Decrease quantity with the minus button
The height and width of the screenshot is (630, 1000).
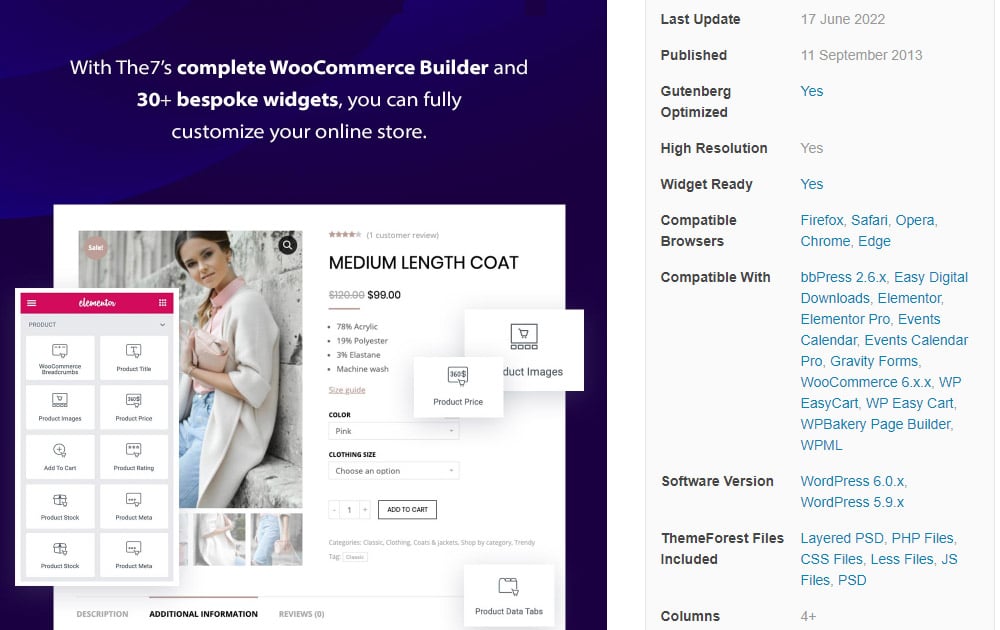click(335, 509)
